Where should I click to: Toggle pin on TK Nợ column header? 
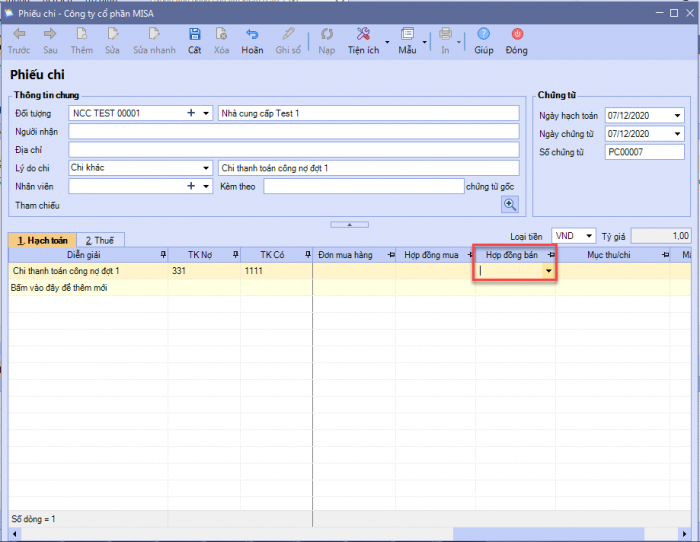click(235, 255)
